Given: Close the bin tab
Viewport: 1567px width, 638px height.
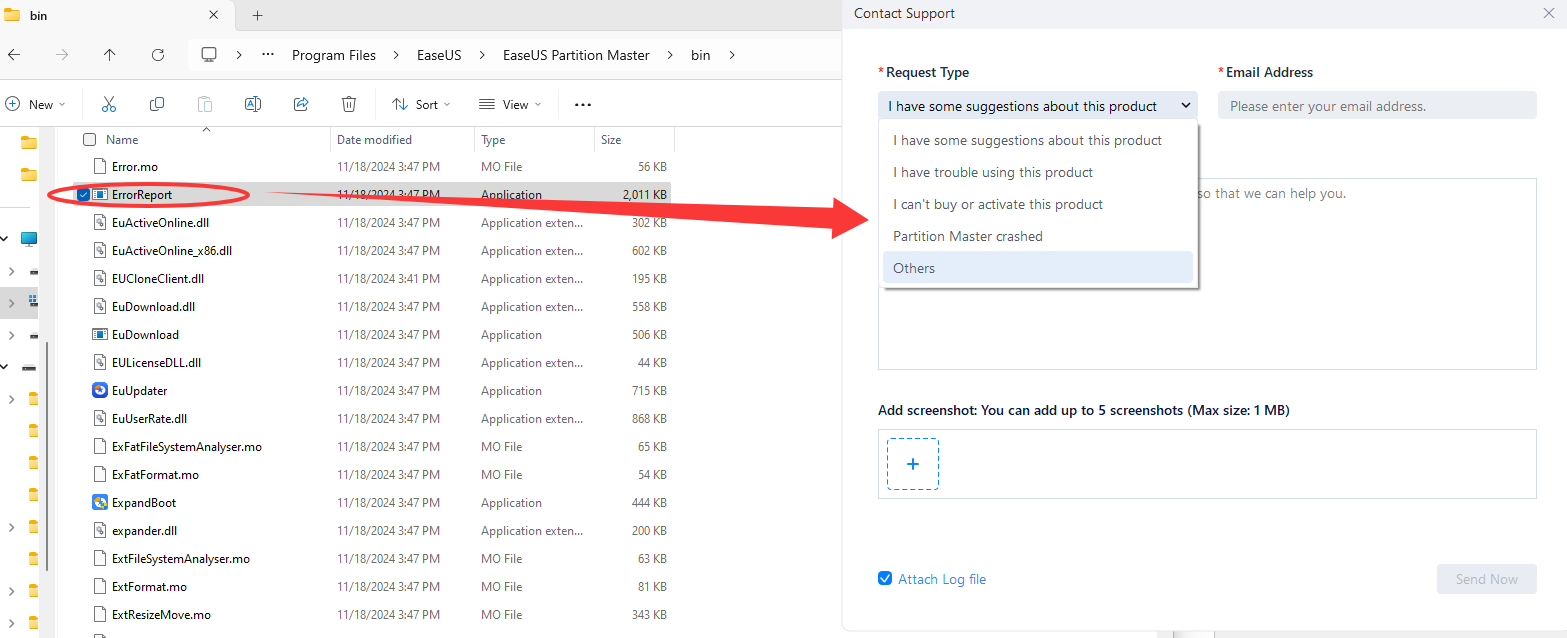Looking at the screenshot, I should pyautogui.click(x=214, y=16).
